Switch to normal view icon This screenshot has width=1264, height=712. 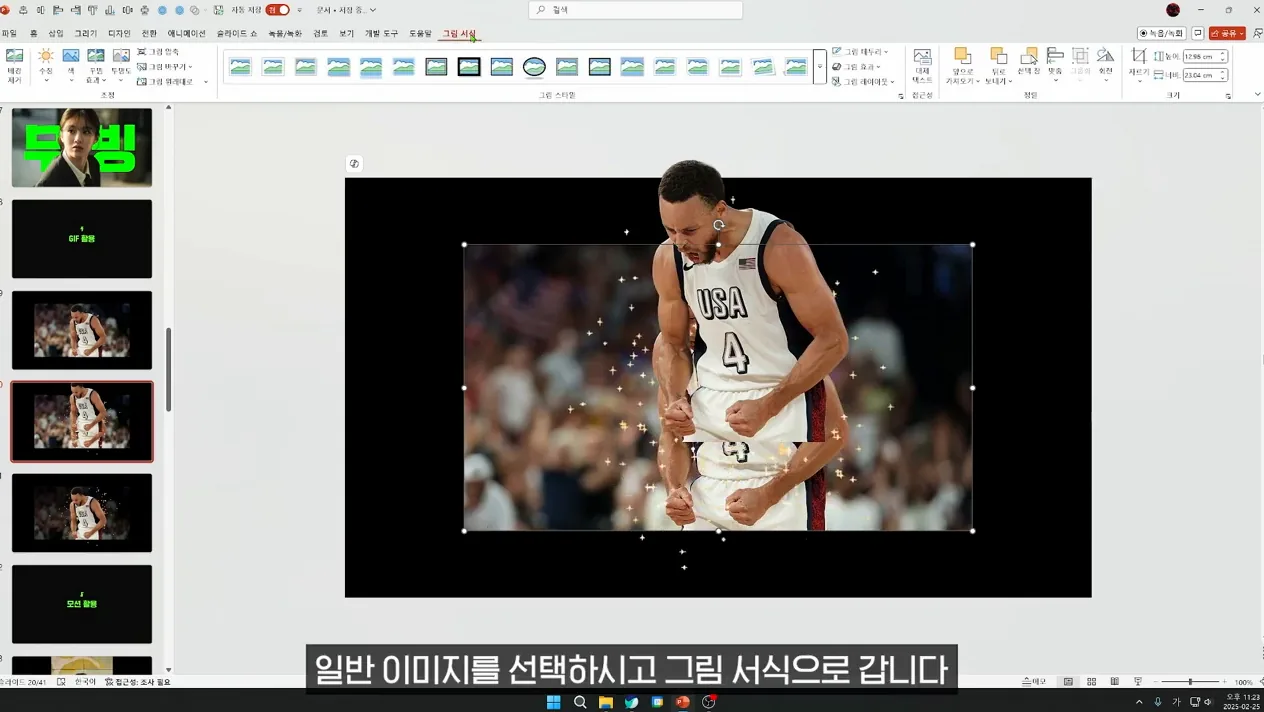tap(1068, 682)
